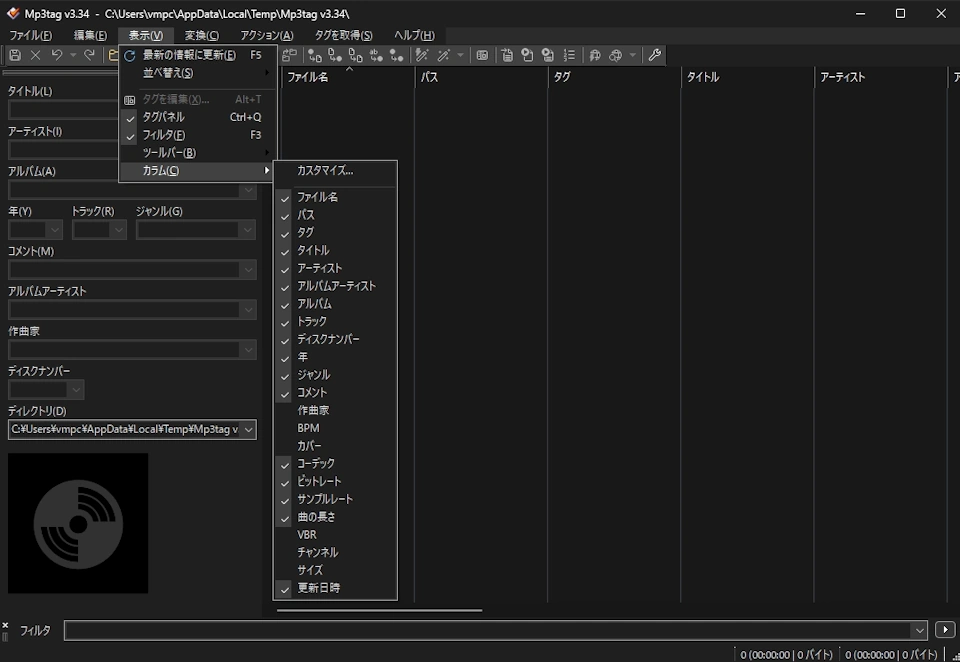Open Options via the wrench toolbar icon
The height and width of the screenshot is (662, 960).
655,55
